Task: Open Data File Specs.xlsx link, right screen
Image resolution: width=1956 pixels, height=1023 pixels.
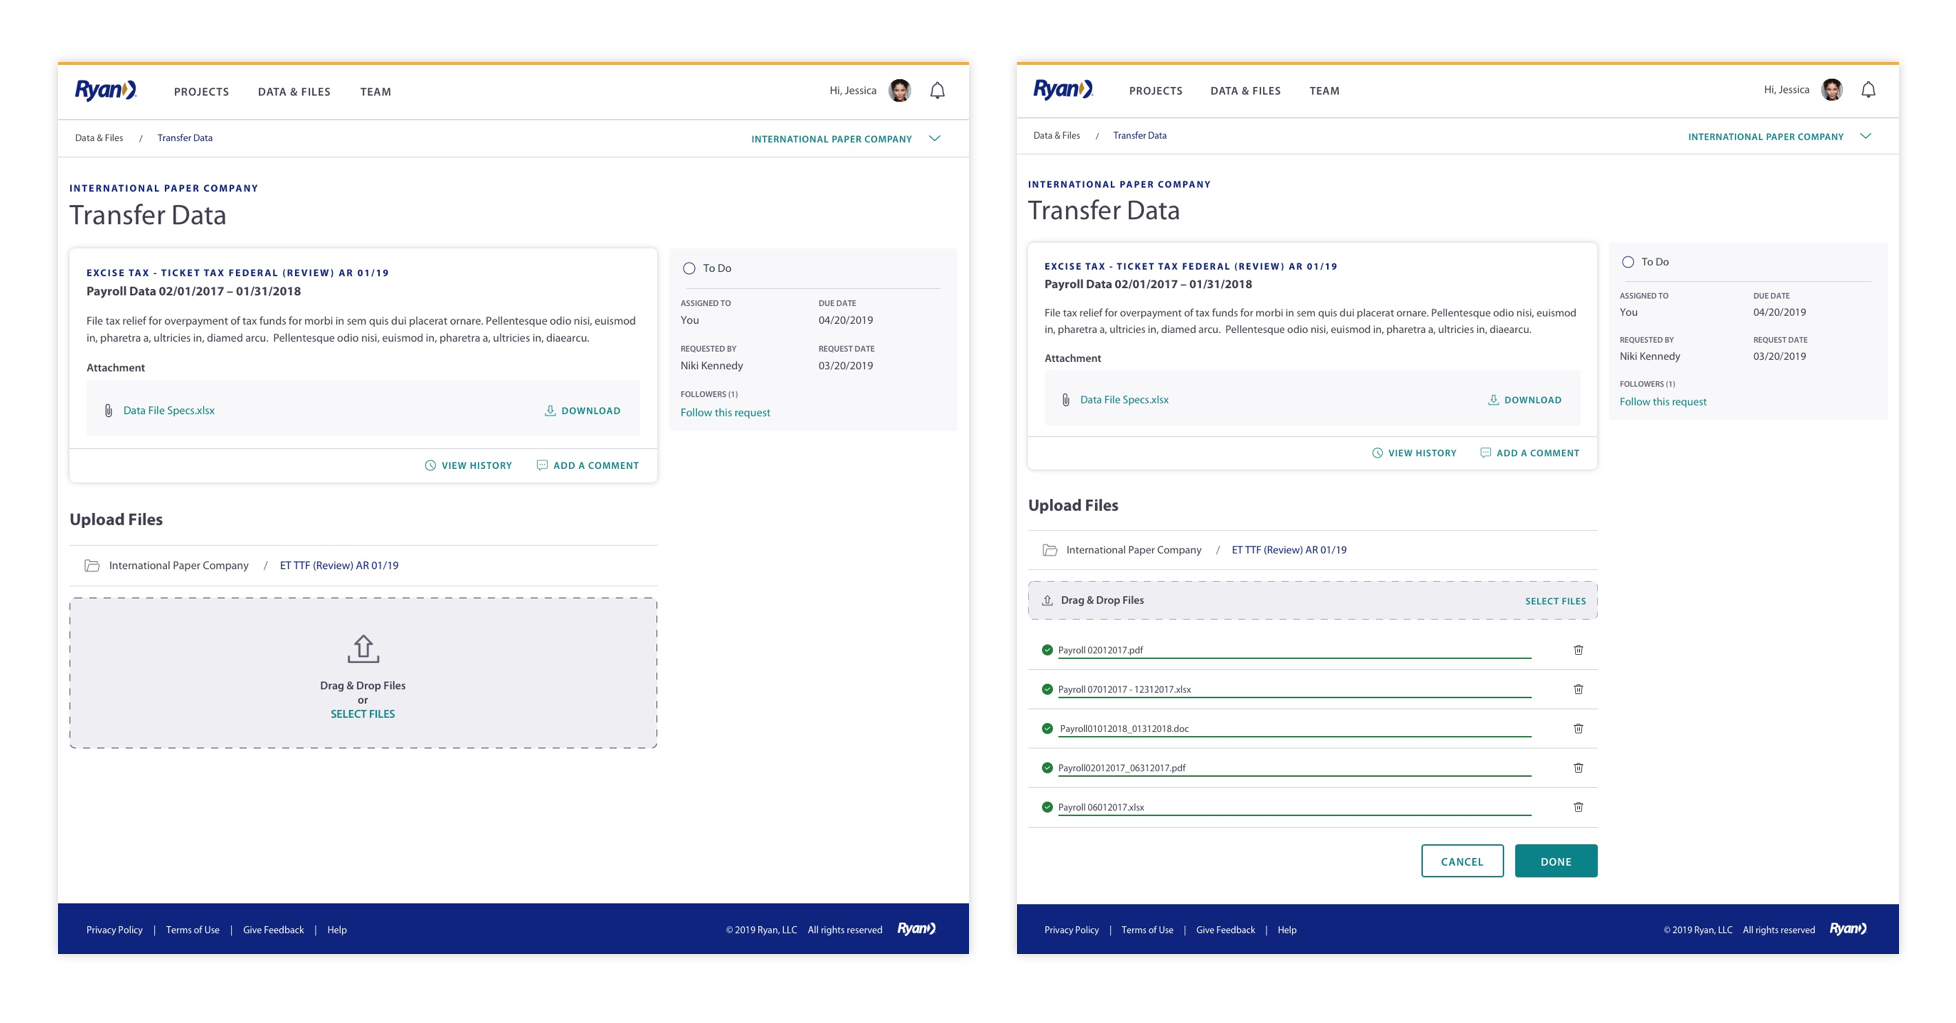Action: click(1124, 400)
